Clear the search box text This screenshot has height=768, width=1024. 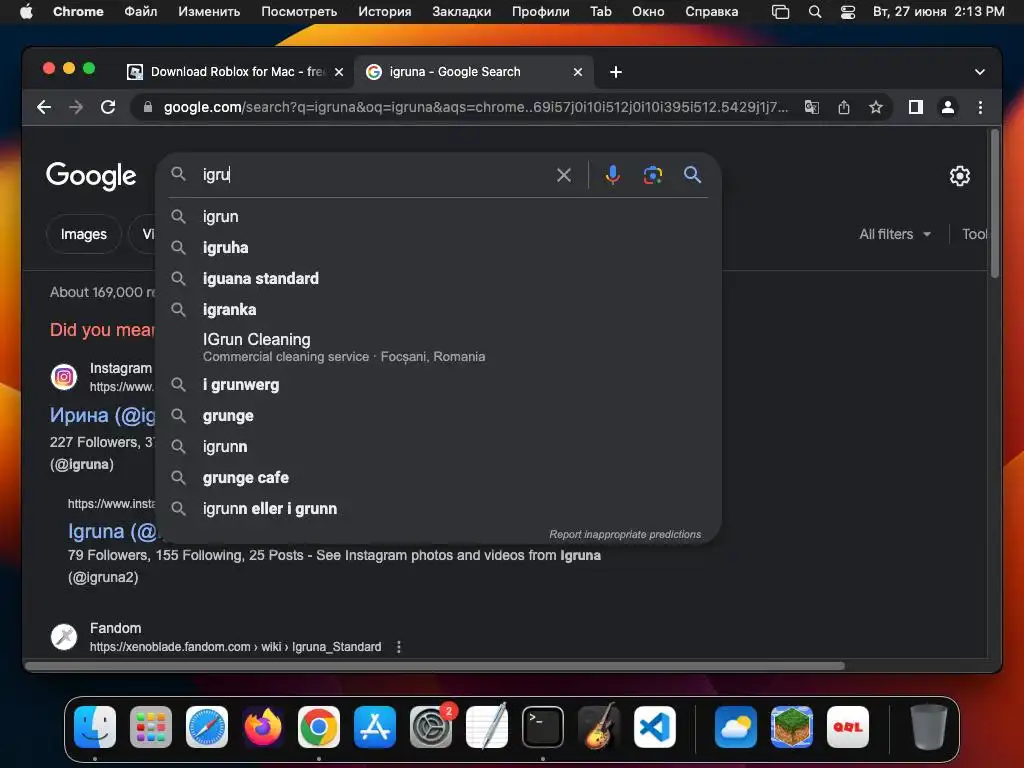[x=564, y=174]
